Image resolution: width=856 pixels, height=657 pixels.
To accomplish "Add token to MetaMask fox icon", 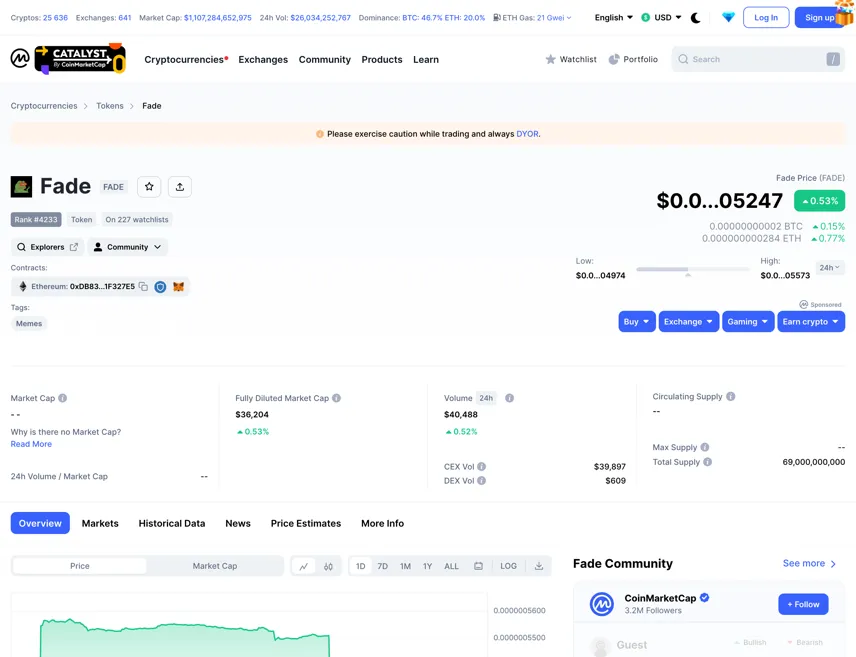I will point(179,287).
